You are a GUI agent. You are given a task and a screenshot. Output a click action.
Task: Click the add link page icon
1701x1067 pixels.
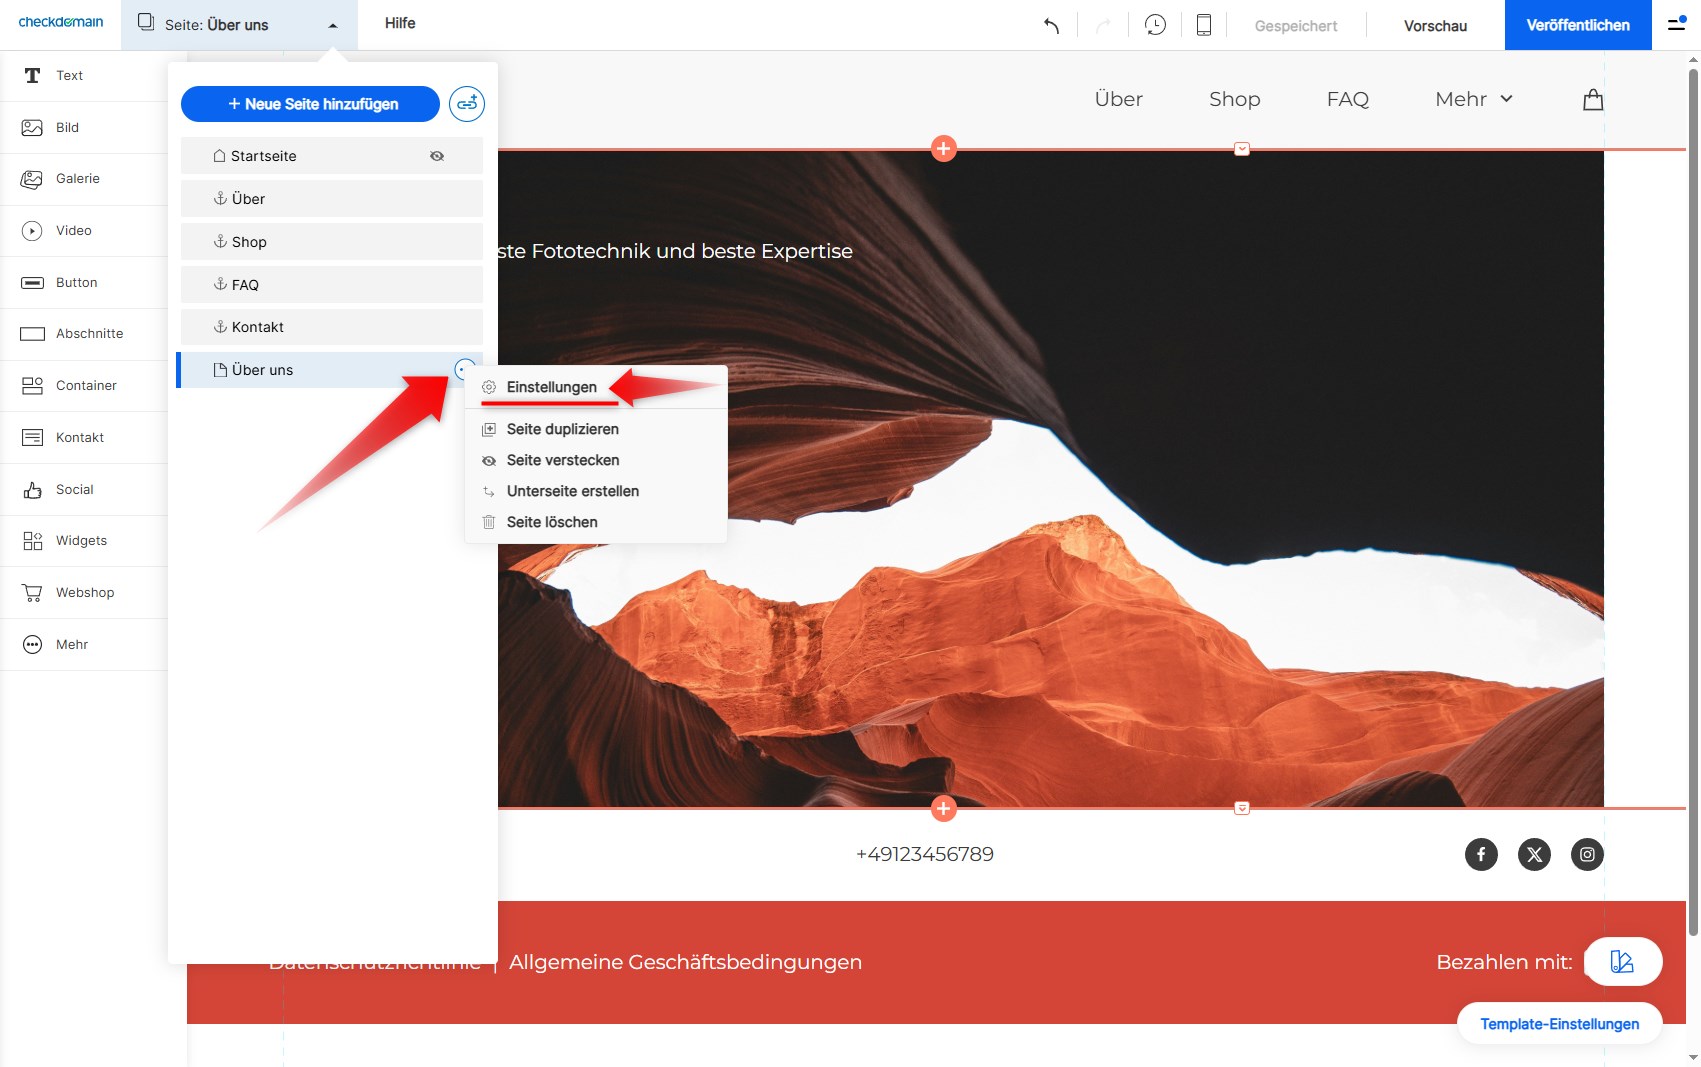467,104
